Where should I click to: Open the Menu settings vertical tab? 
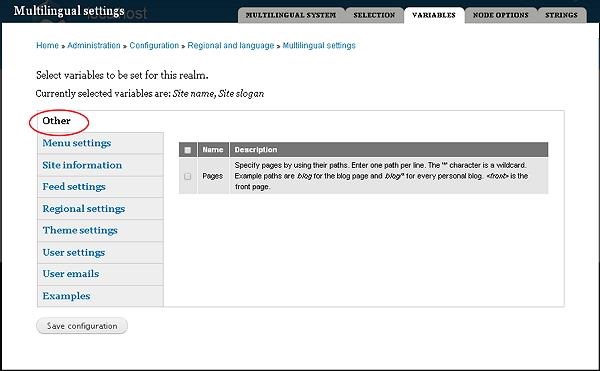tap(100, 143)
